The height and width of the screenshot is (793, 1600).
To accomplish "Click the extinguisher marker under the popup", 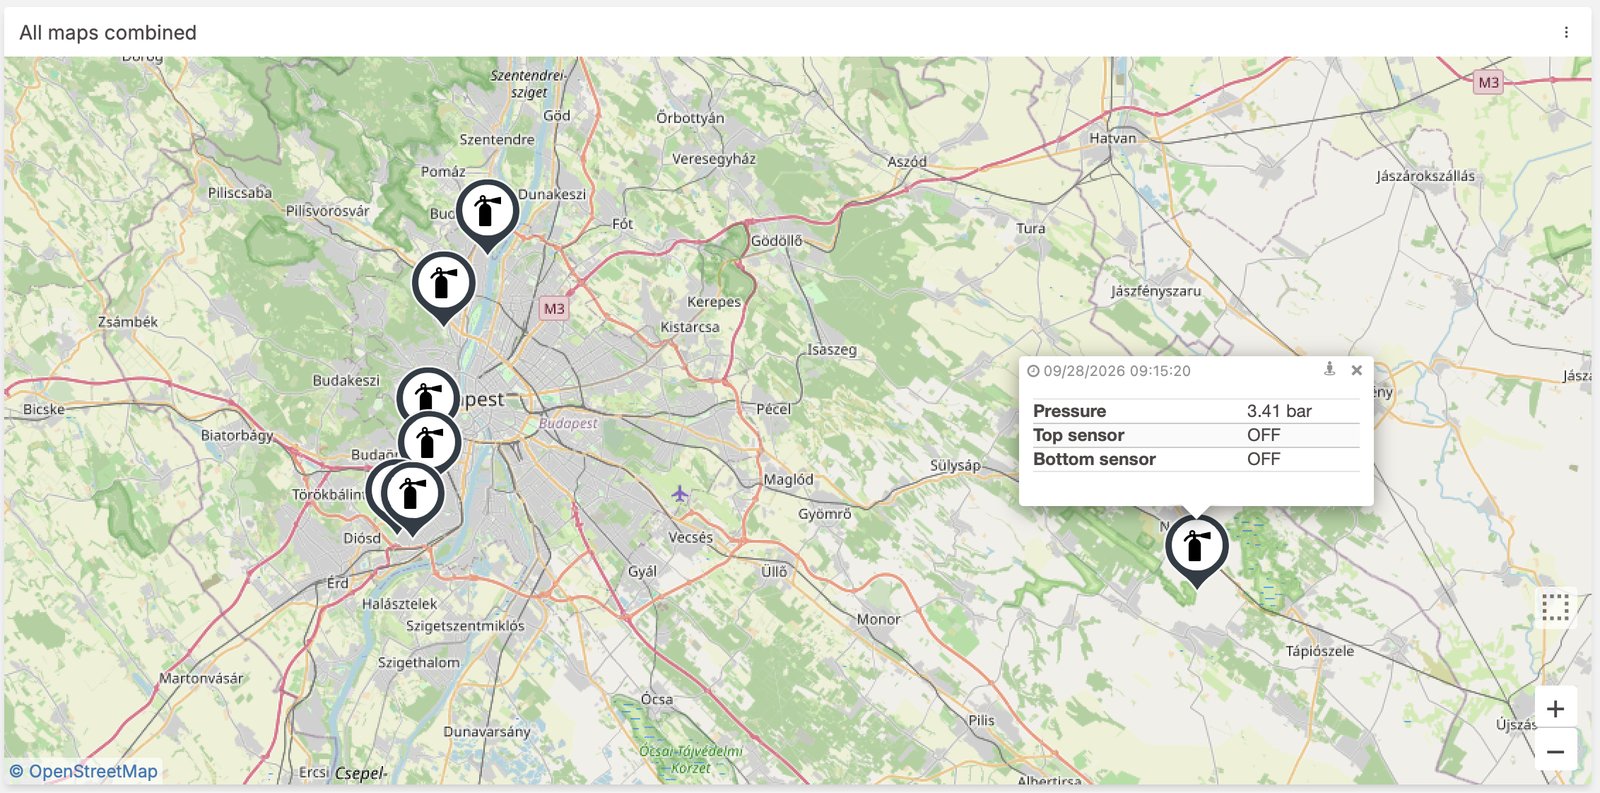I will (1196, 550).
